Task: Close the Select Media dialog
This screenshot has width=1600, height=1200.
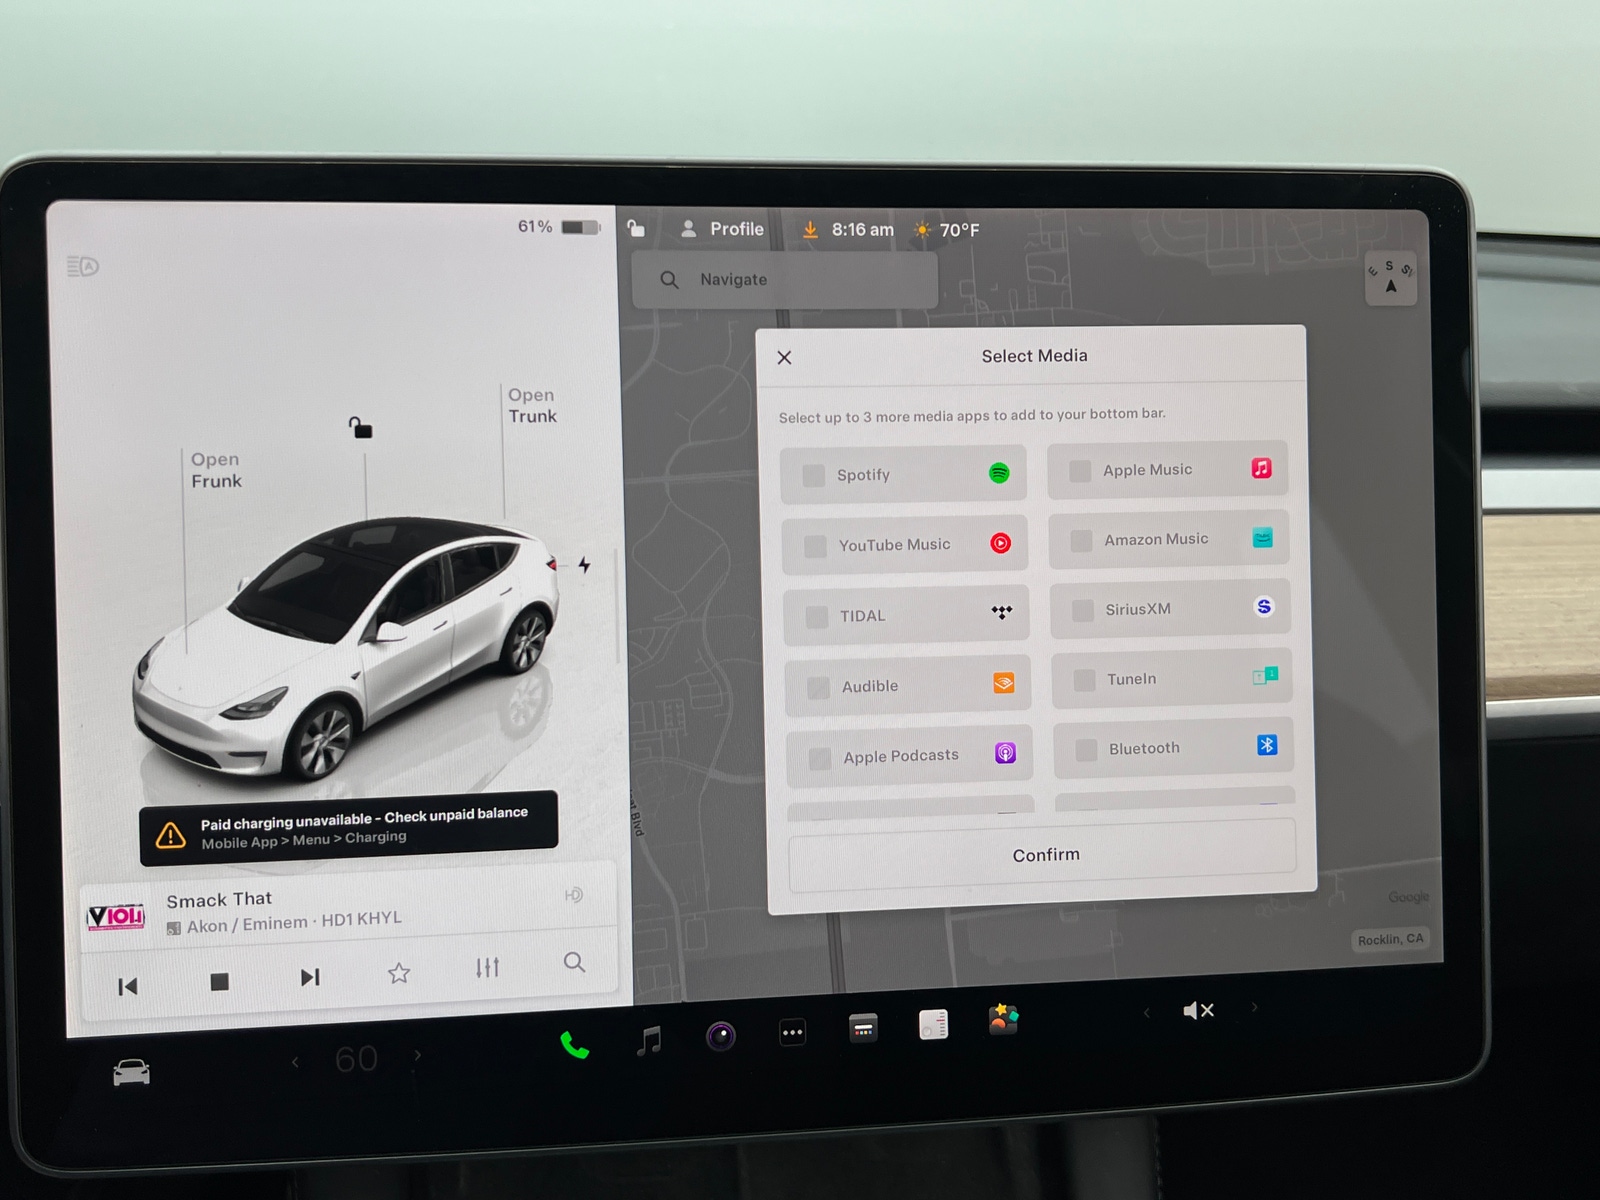Action: click(785, 358)
